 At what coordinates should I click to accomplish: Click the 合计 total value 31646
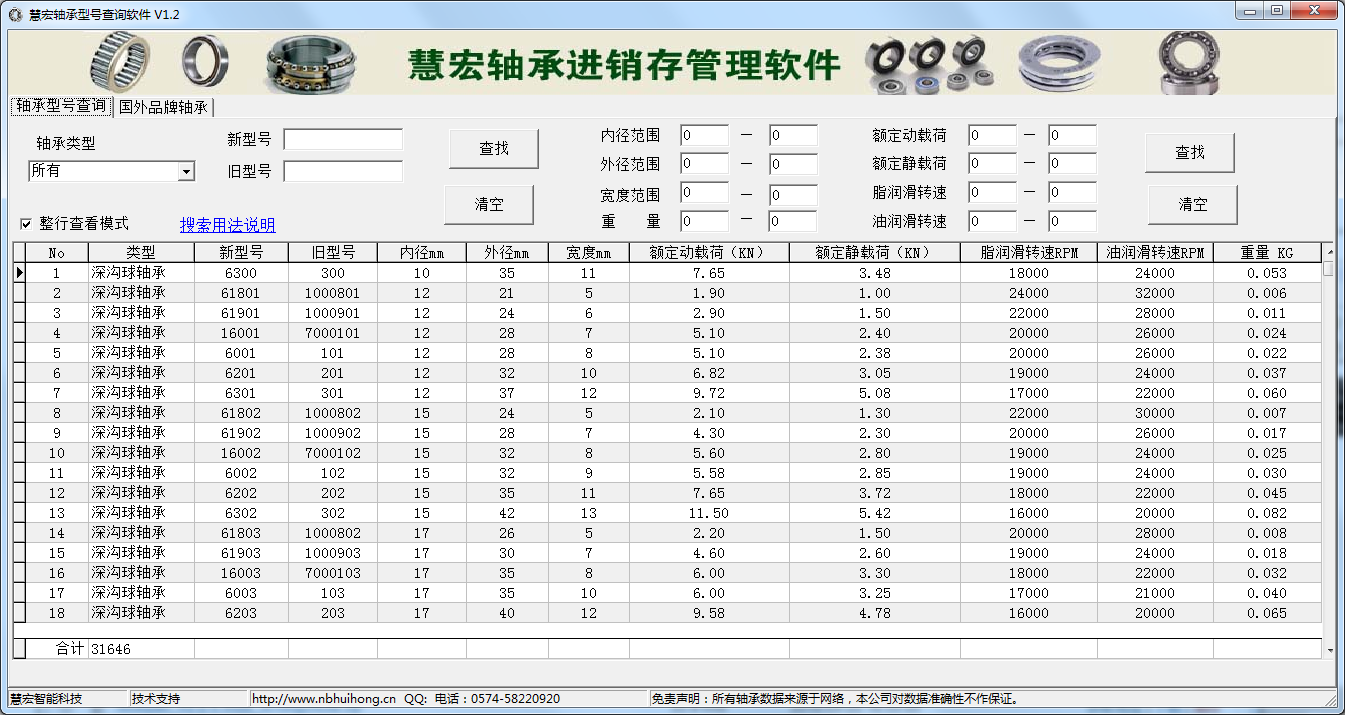click(x=111, y=649)
